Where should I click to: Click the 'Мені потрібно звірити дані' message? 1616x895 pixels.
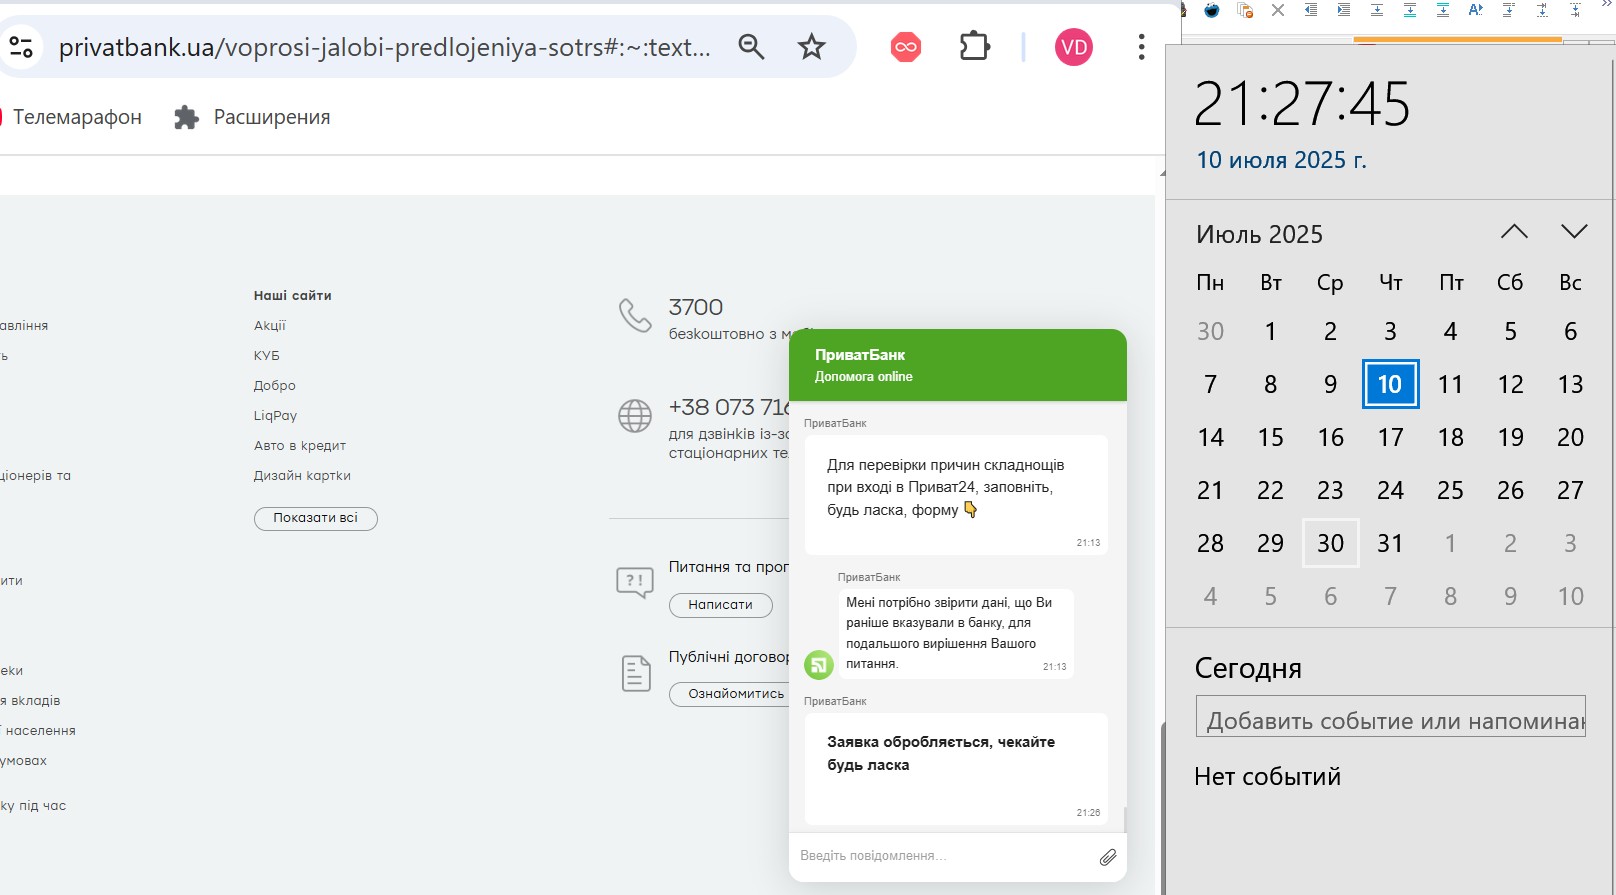click(x=956, y=633)
